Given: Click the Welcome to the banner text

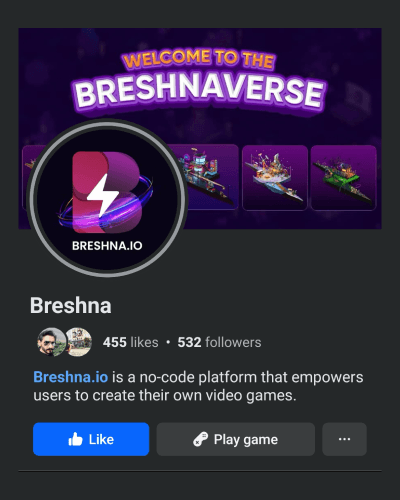Looking at the screenshot, I should [199, 59].
